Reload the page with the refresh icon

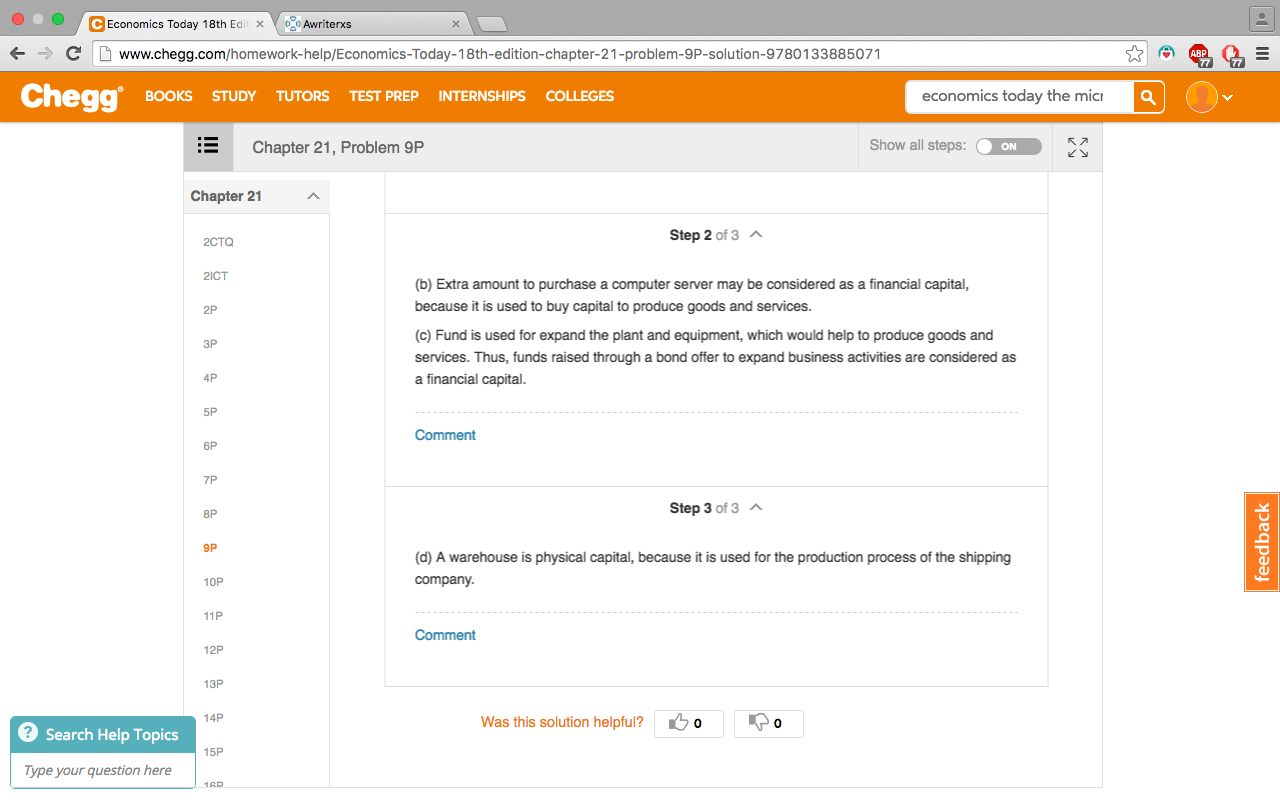pyautogui.click(x=73, y=54)
